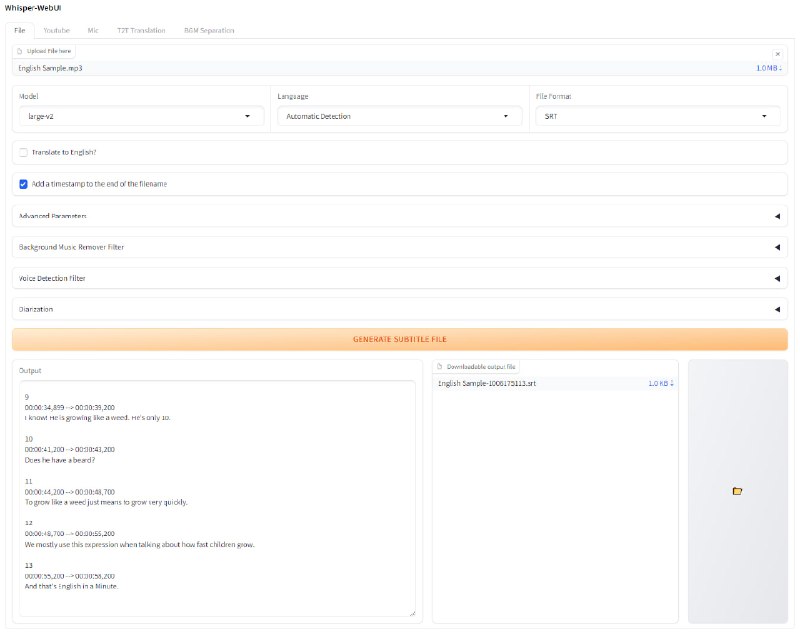800x634 pixels.
Task: Download English Sample.mp3 via its 1.0 MB link
Action: 769,68
